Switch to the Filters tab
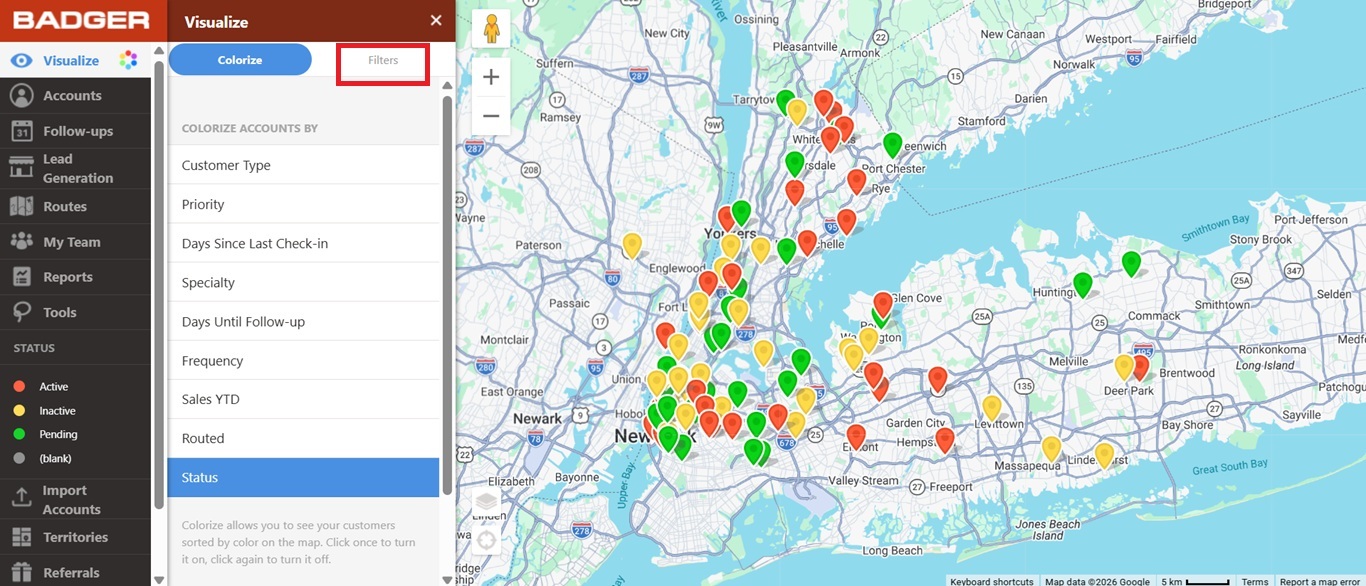The image size is (1366, 586). click(x=383, y=61)
